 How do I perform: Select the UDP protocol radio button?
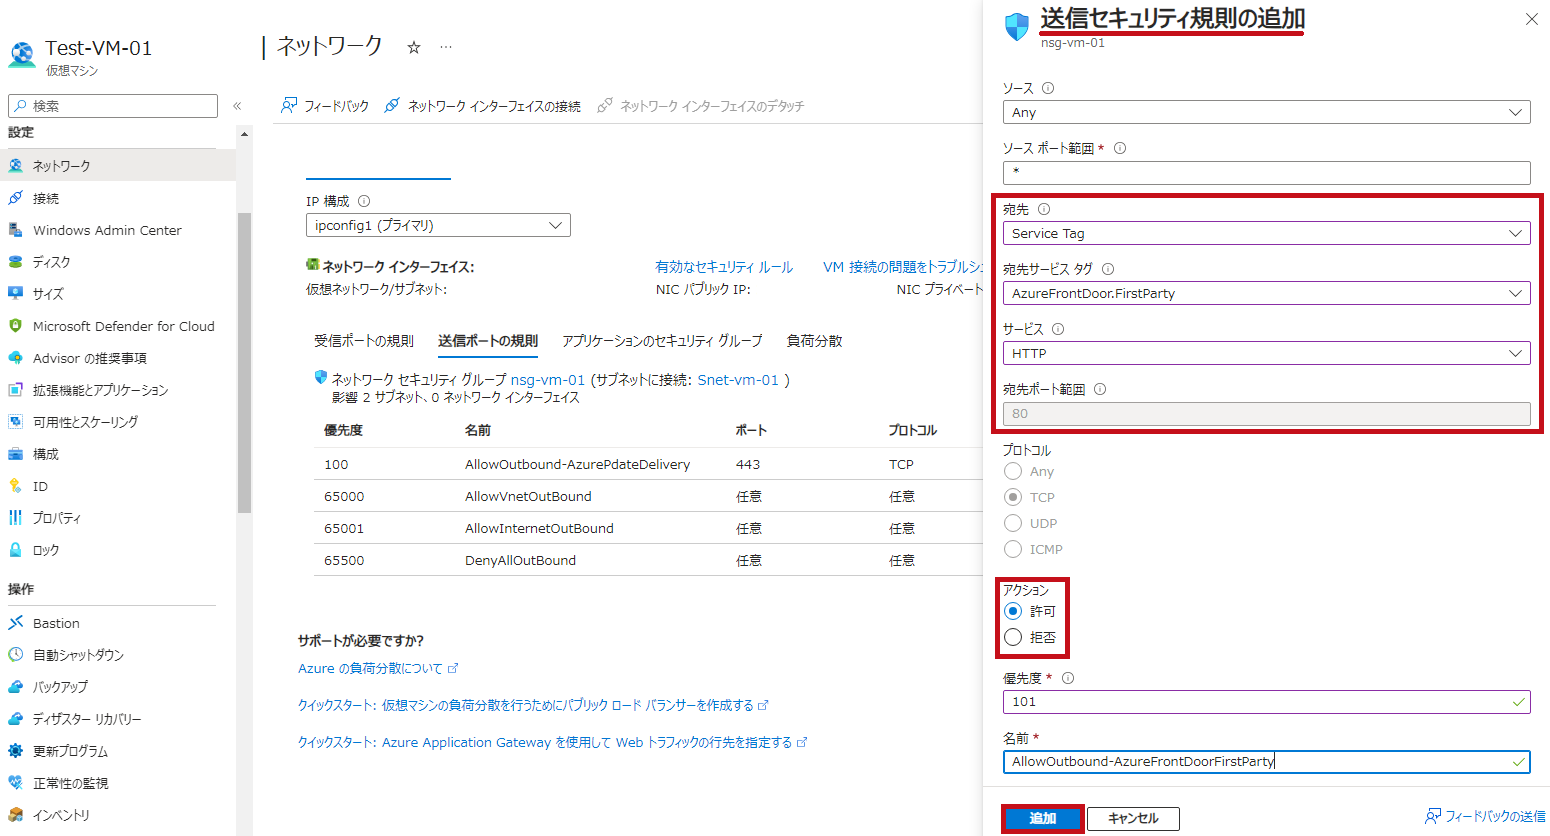[x=1013, y=523]
